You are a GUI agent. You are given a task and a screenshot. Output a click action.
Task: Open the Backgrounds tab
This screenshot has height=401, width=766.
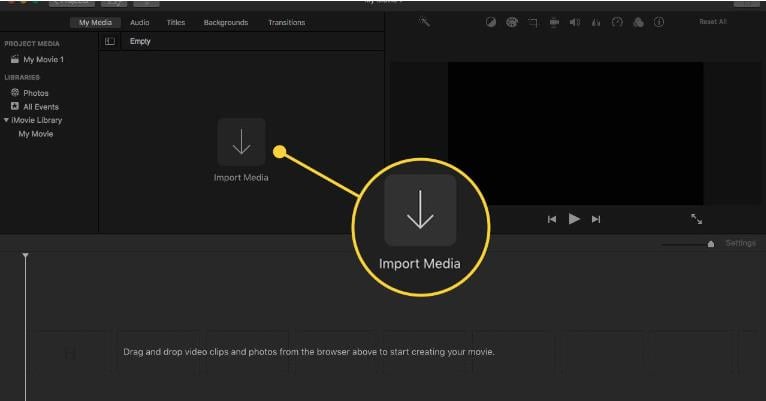point(226,22)
